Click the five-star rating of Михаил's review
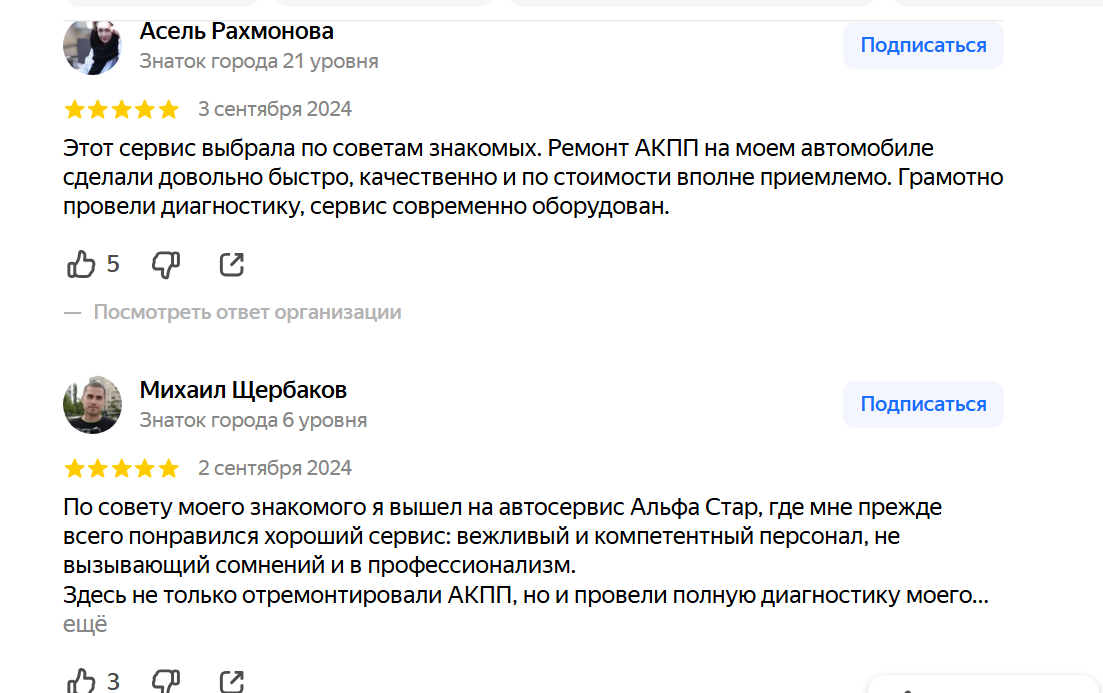The image size is (1103, 693). coord(122,469)
